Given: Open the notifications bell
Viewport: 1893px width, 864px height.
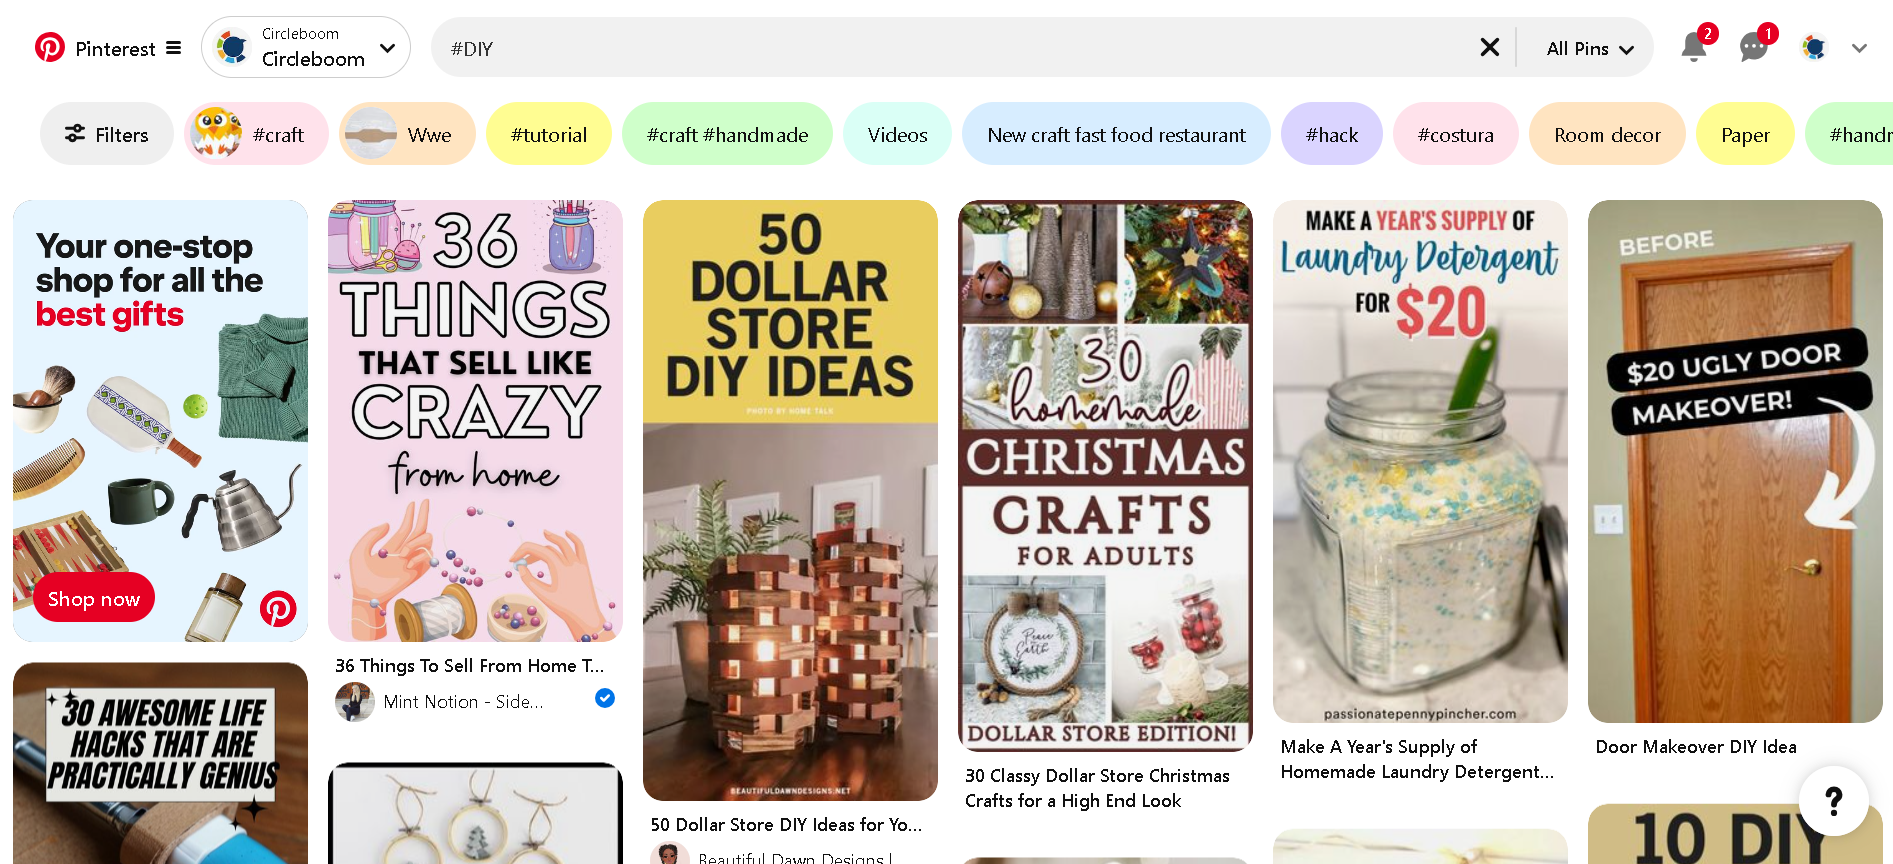Looking at the screenshot, I should [1693, 47].
